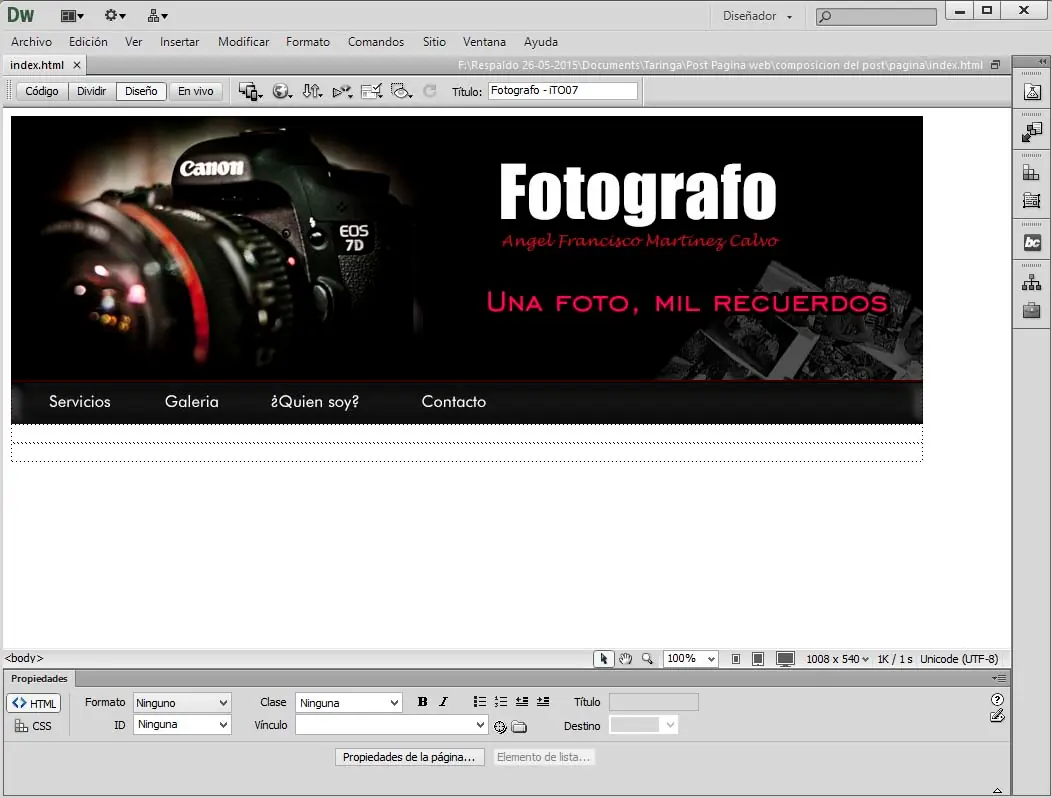Click the bulleted unordered list icon
The width and height of the screenshot is (1052, 798).
[480, 702]
